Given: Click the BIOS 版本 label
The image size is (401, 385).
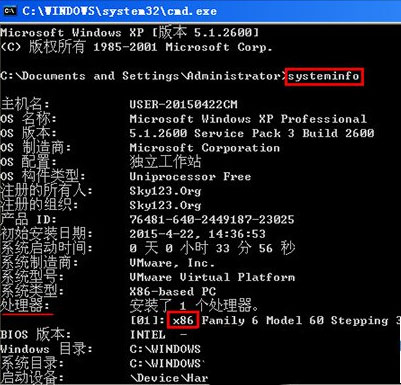Looking at the screenshot, I should pos(35,335).
